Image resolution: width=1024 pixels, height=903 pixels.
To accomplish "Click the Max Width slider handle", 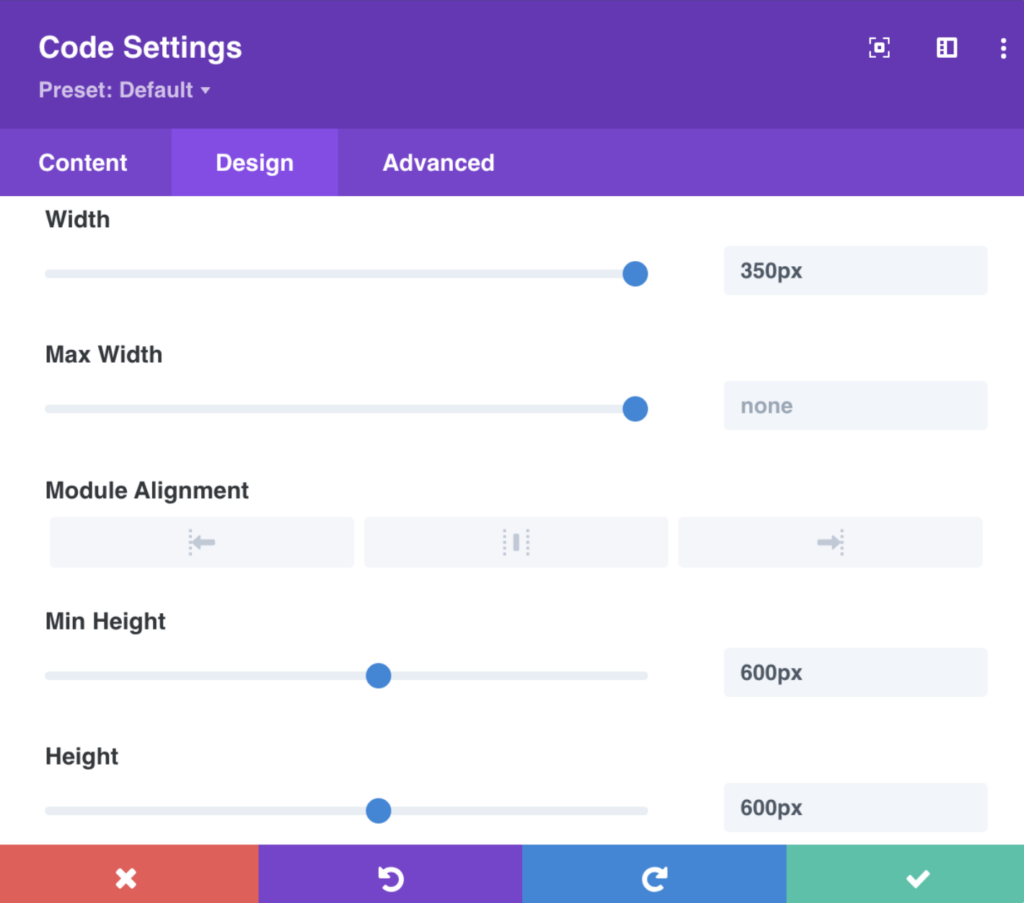I will (635, 409).
